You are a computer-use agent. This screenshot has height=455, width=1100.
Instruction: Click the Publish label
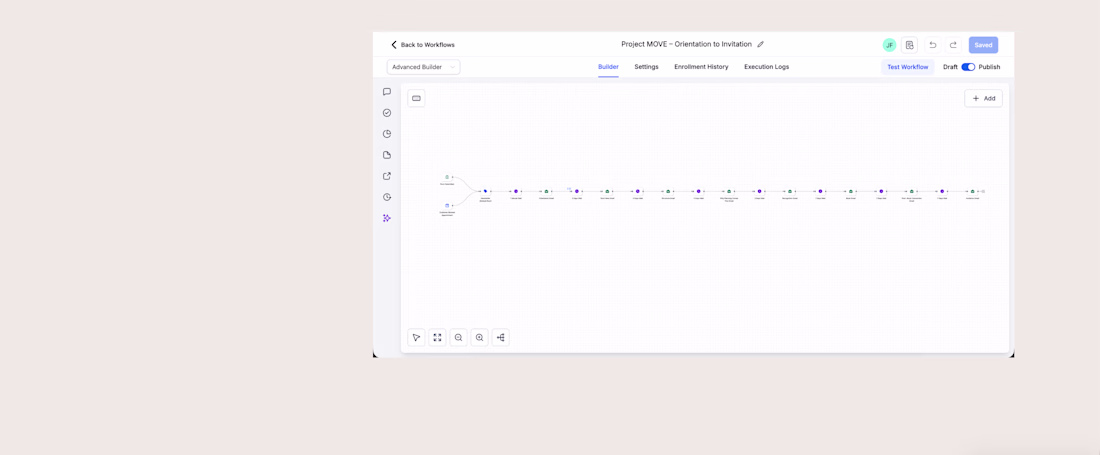click(989, 67)
